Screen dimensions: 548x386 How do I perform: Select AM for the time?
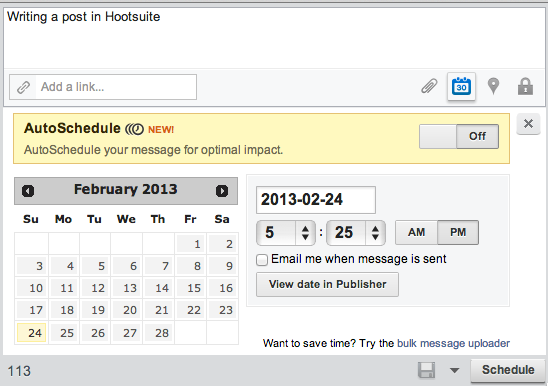(x=416, y=232)
